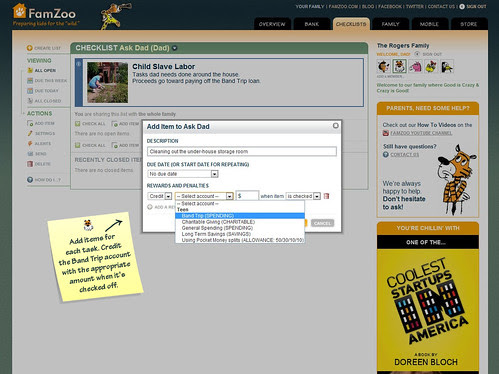Viewport: 499px width, 374px height.
Task: Click the Send envelope icon
Action: pos(30,154)
